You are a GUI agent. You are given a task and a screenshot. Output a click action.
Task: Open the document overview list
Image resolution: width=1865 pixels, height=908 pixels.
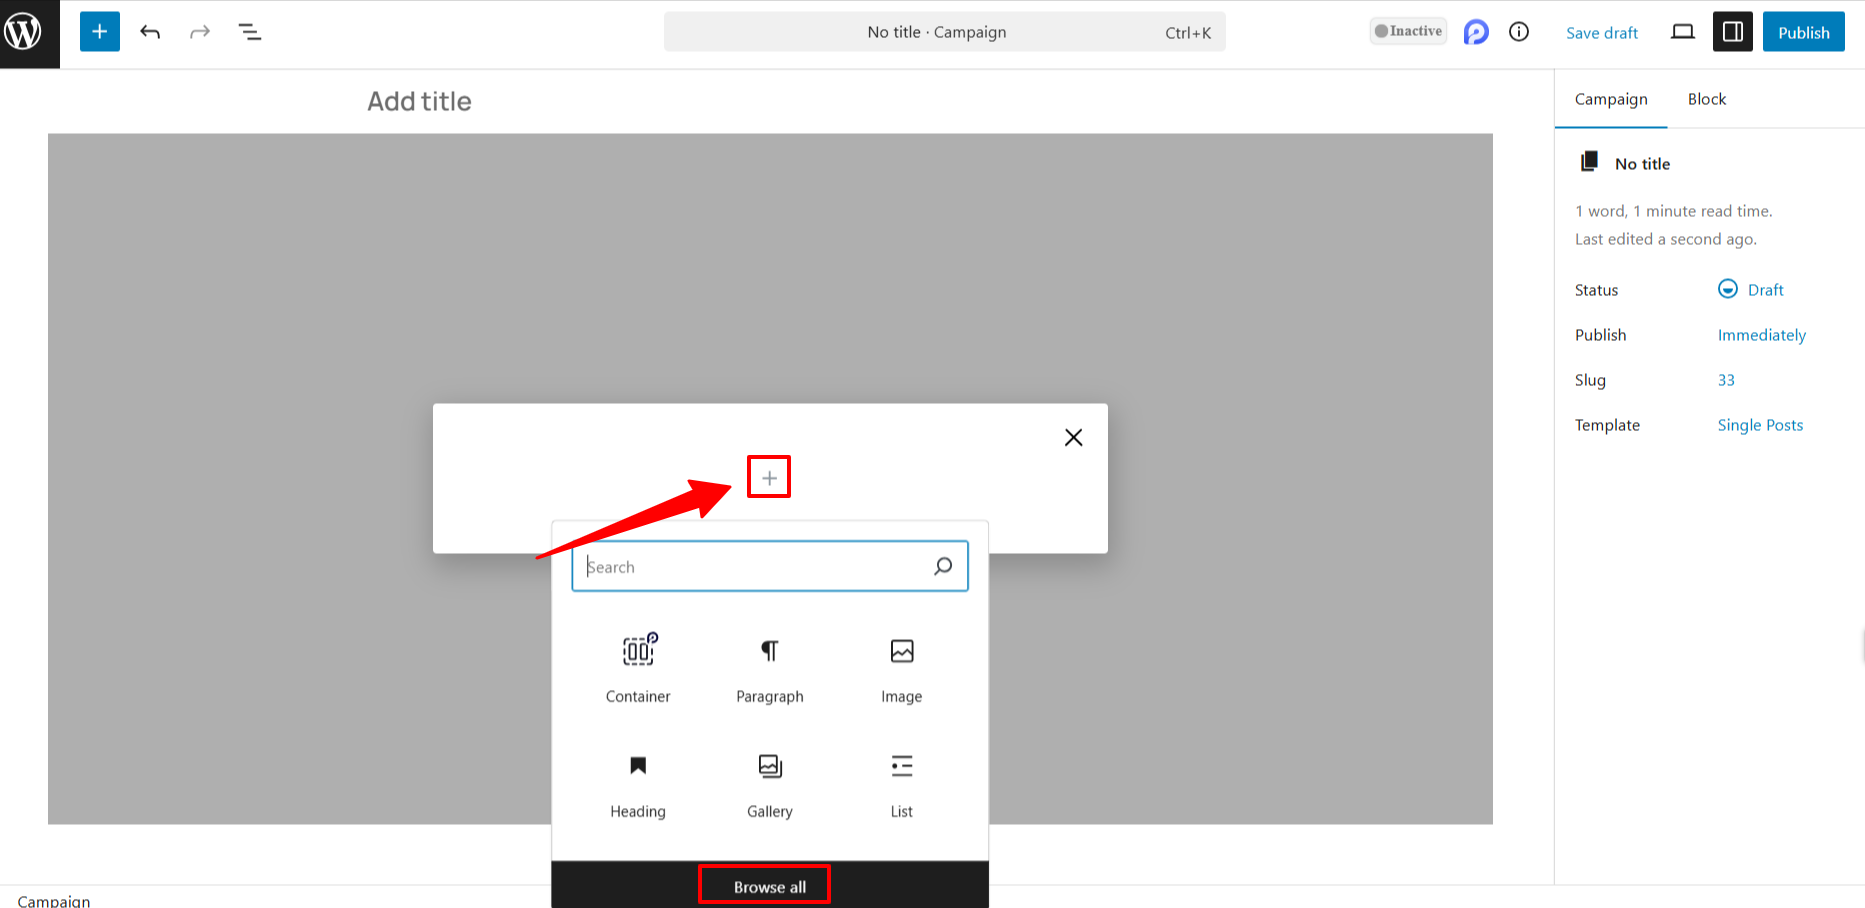point(250,32)
